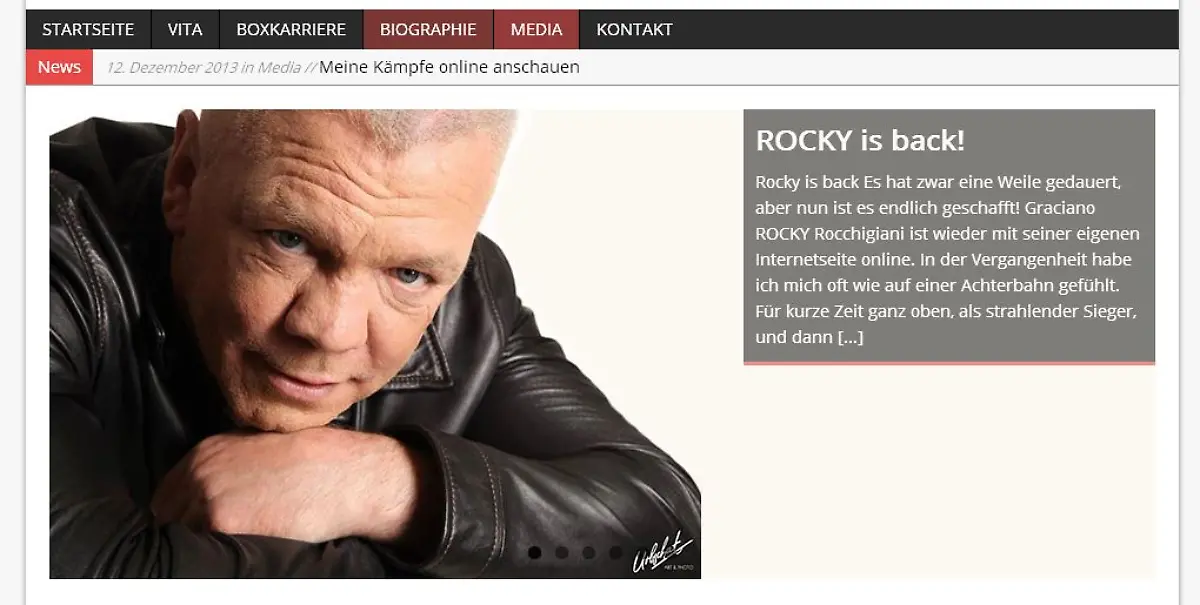Screen dimensions: 1200x605
Task: Go to the VITA page
Action: 185,29
